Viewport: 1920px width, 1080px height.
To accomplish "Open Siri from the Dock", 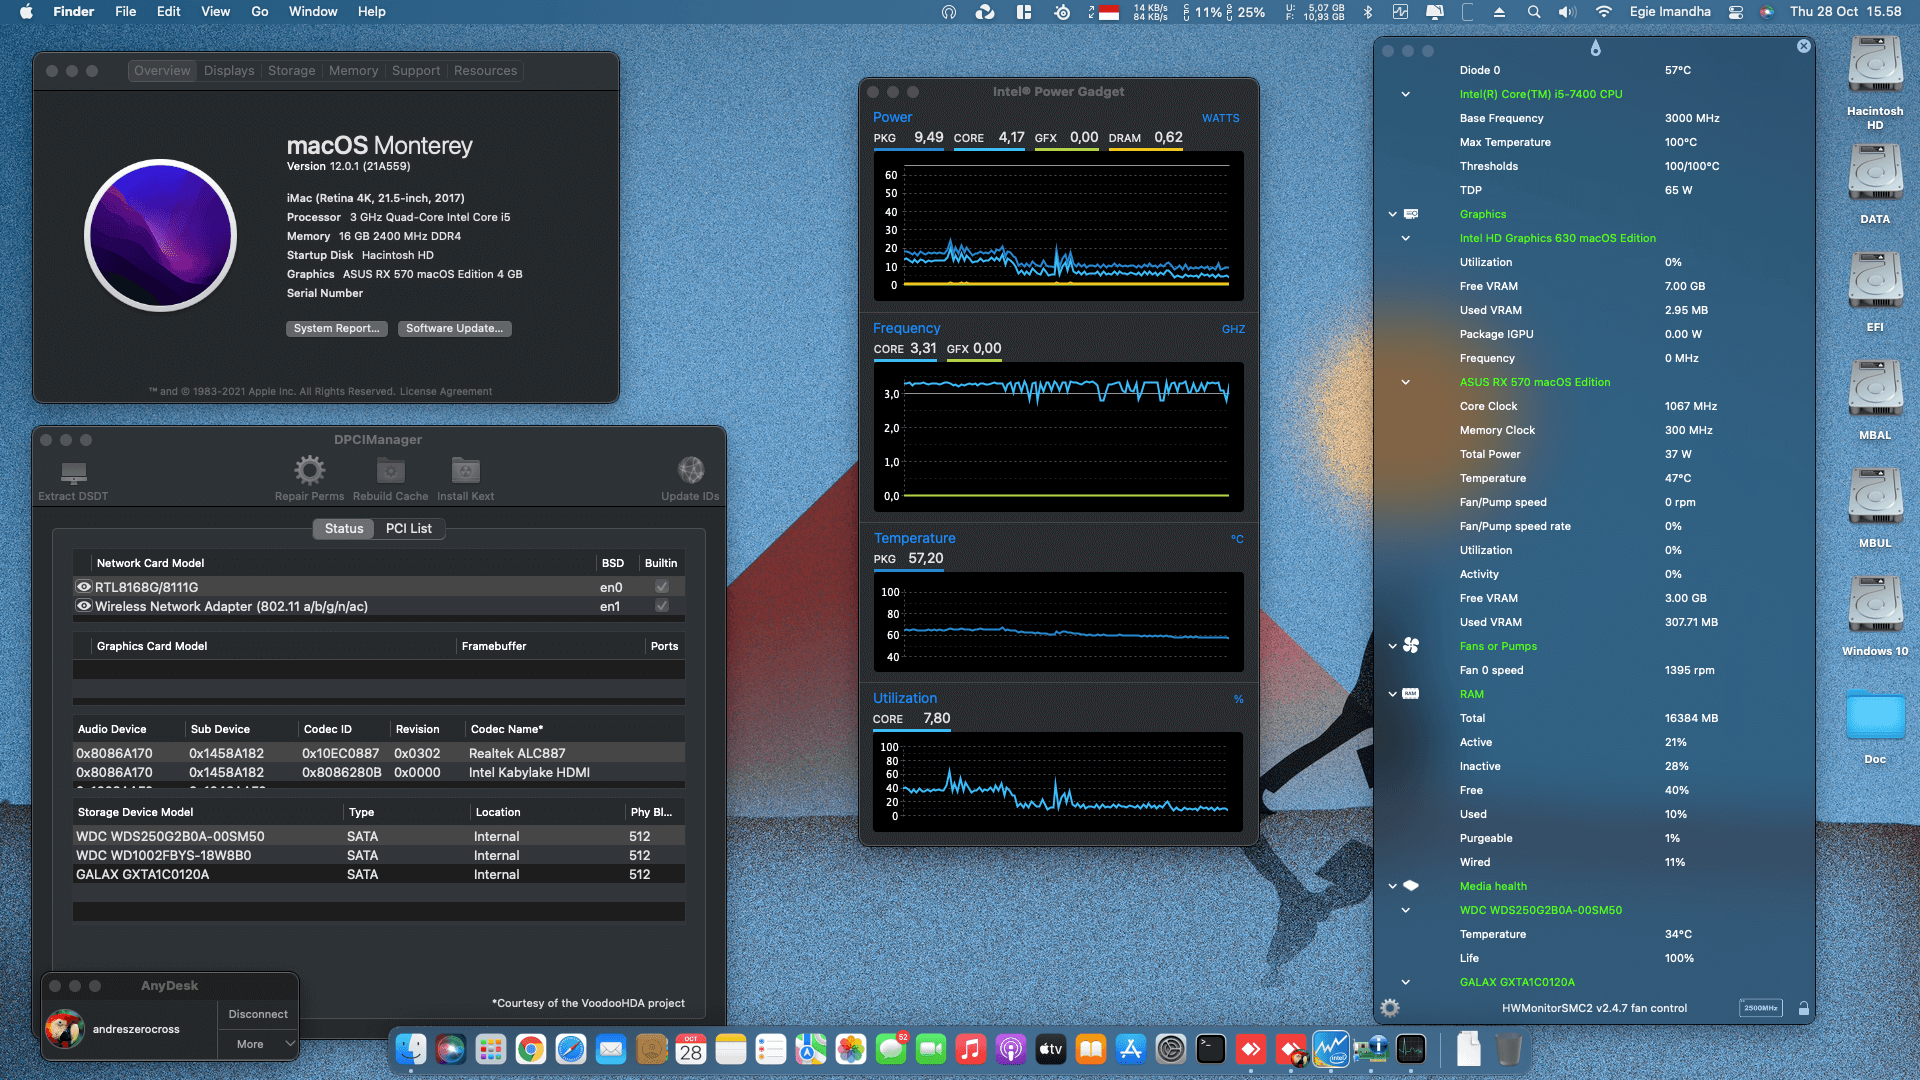I will [451, 1049].
